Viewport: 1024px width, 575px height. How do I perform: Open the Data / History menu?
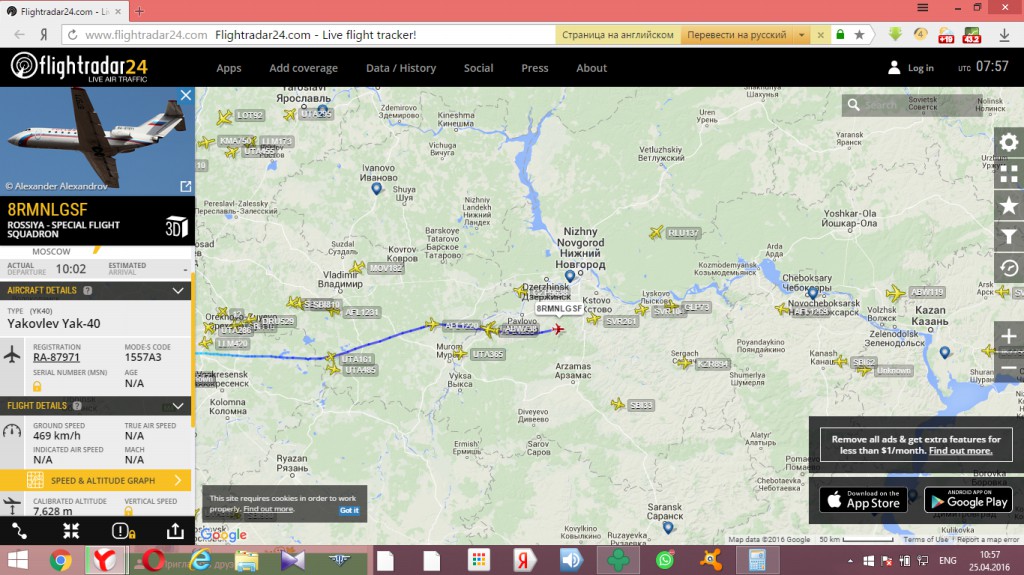pos(401,68)
